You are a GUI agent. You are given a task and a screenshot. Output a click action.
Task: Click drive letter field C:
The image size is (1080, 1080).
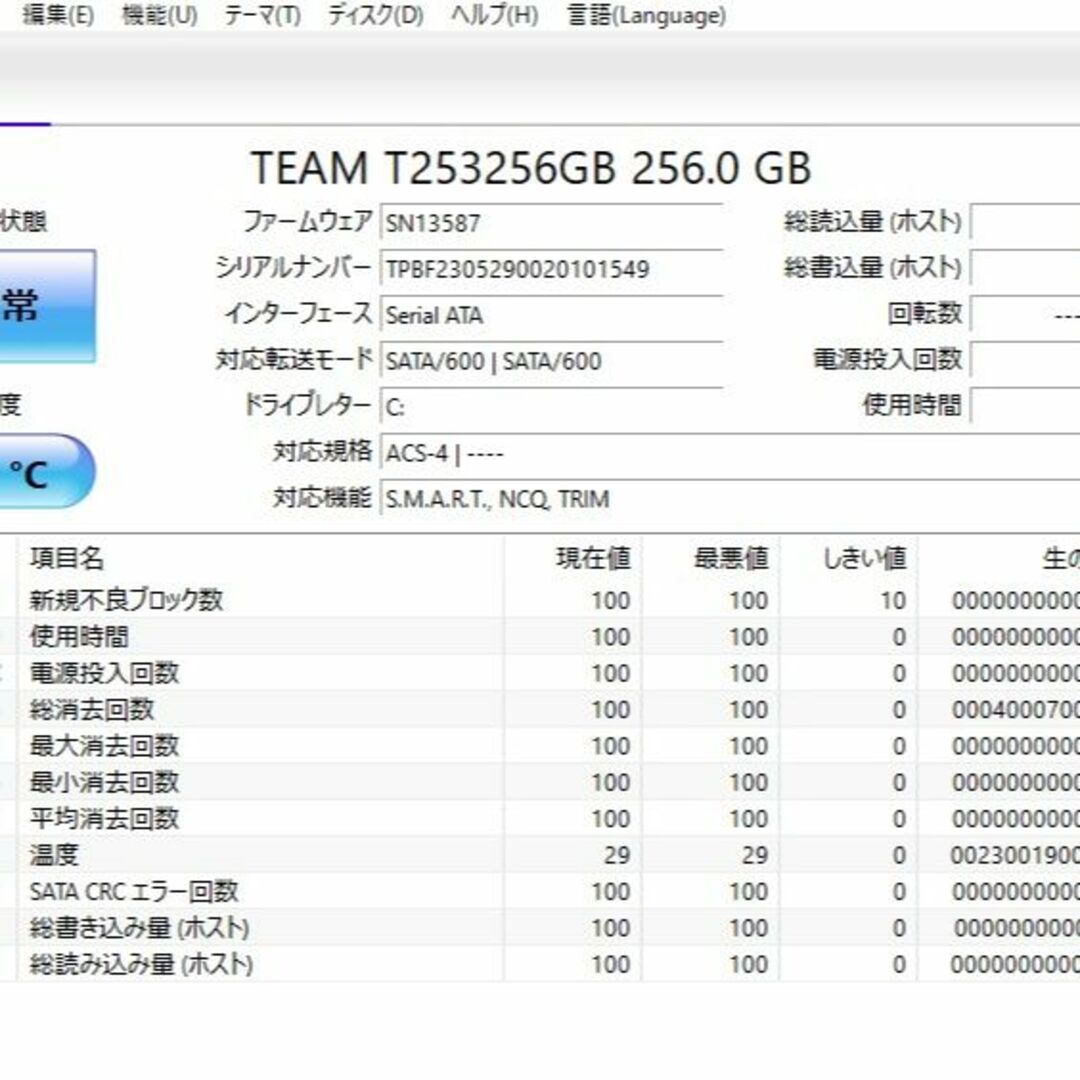click(x=551, y=406)
